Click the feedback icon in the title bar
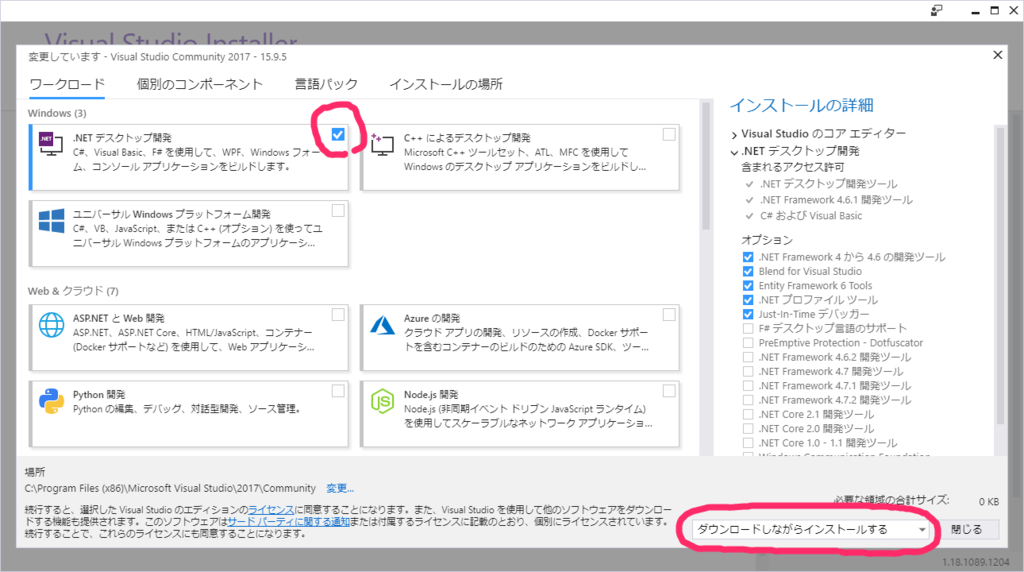The image size is (1024, 572). tap(936, 10)
